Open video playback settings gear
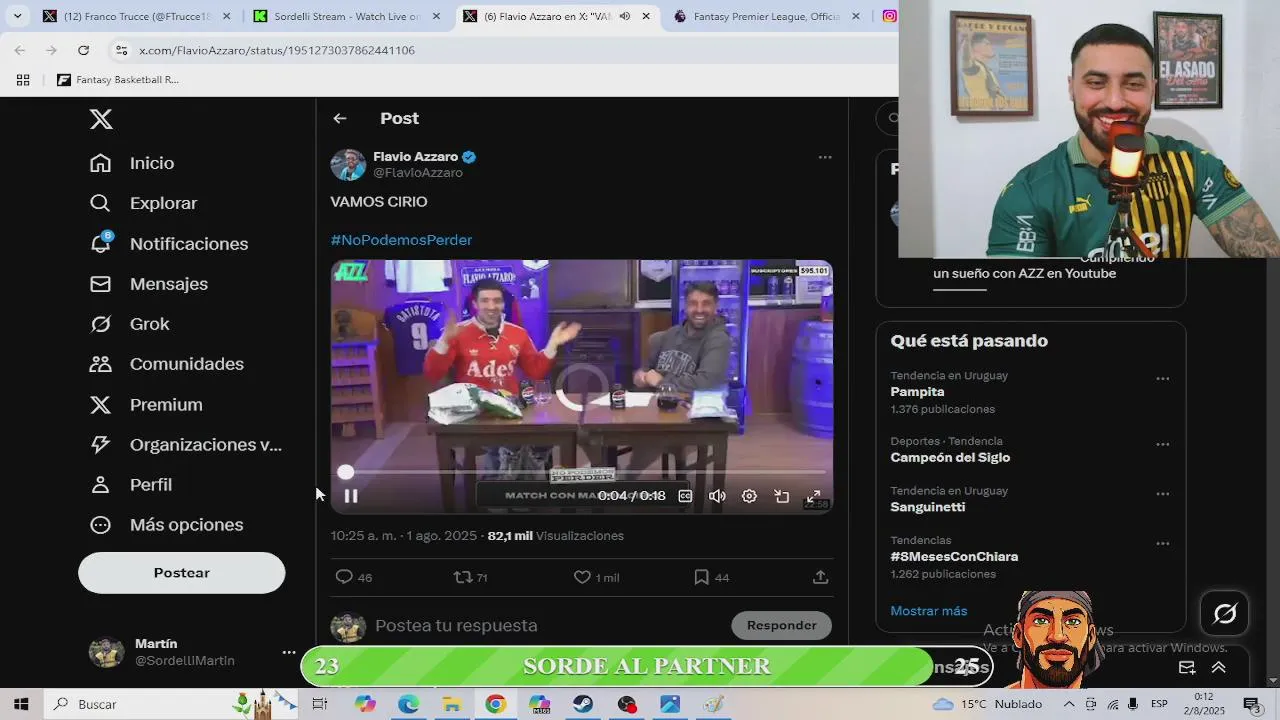This screenshot has height=720, width=1280. tap(749, 496)
